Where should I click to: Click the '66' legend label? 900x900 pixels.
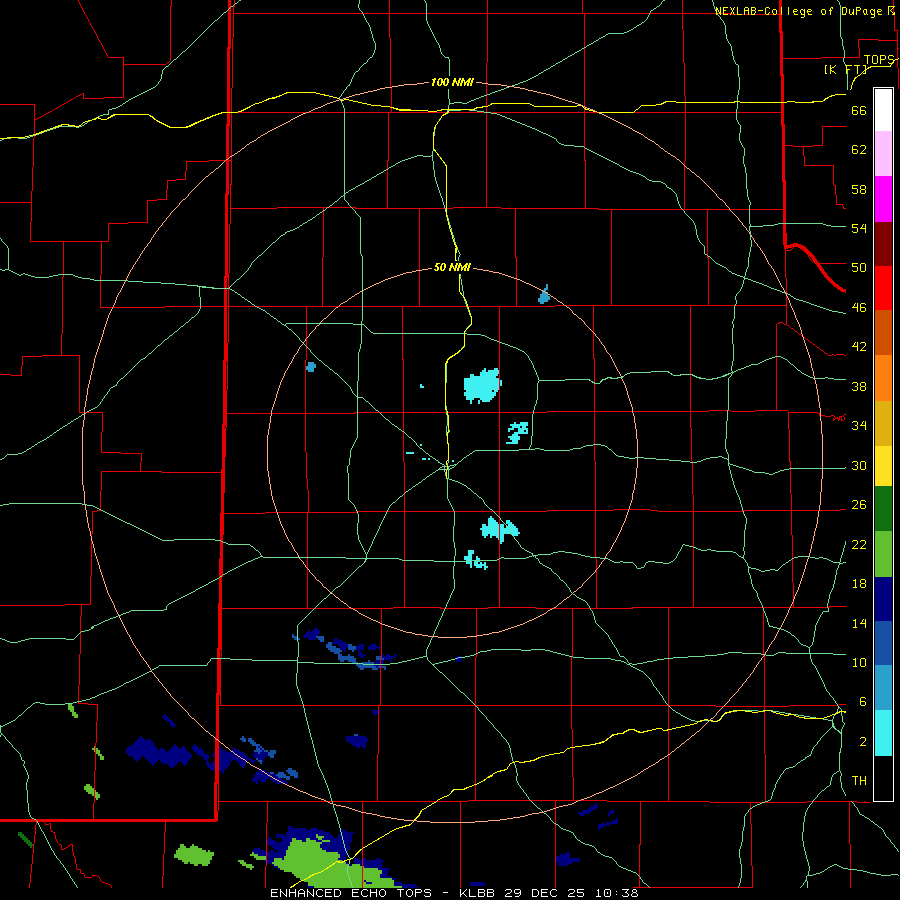(859, 111)
